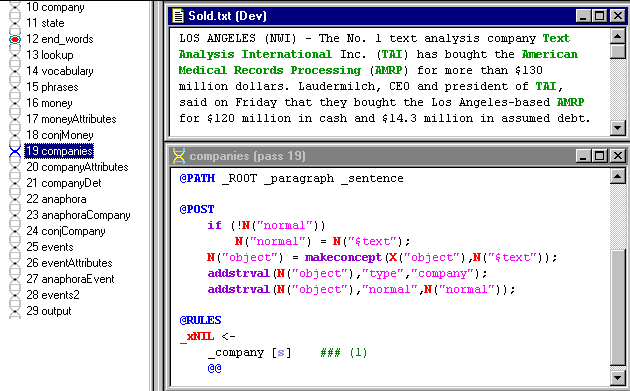The height and width of the screenshot is (391, 630).
Task: Select the 26 eventAttributes pass
Action: [70, 263]
